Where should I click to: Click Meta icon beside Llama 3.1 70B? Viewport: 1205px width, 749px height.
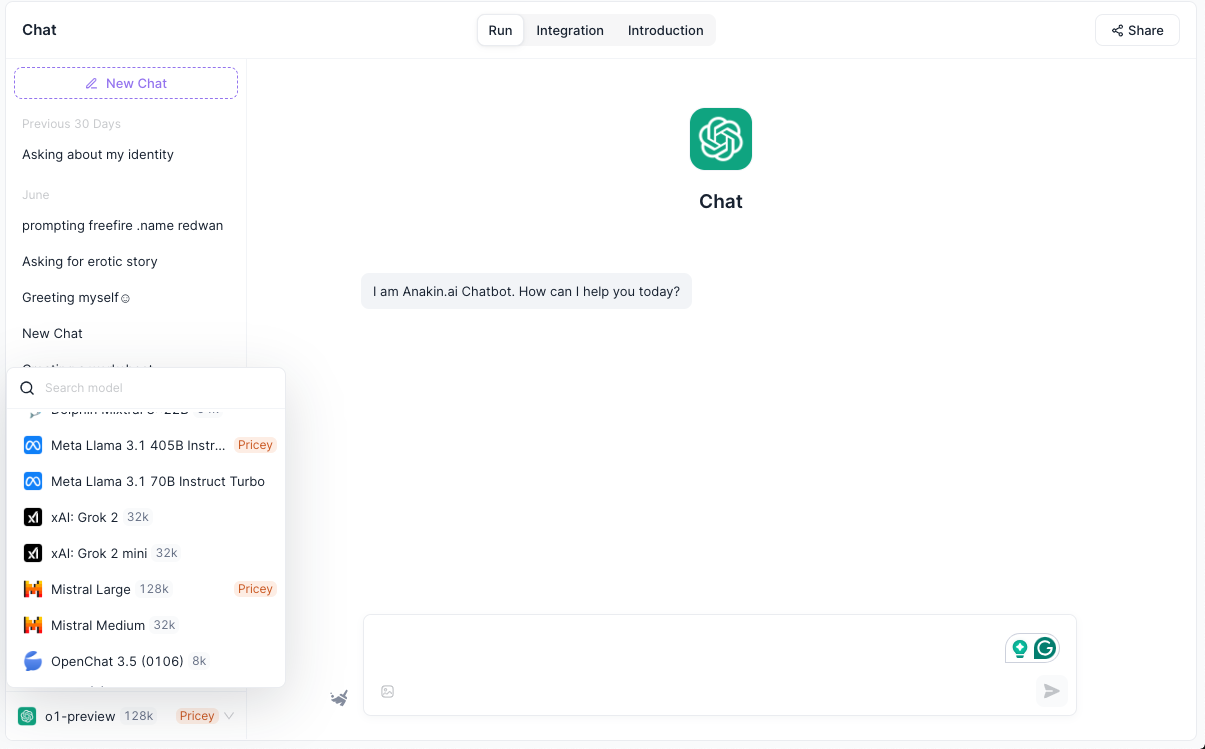tap(33, 481)
